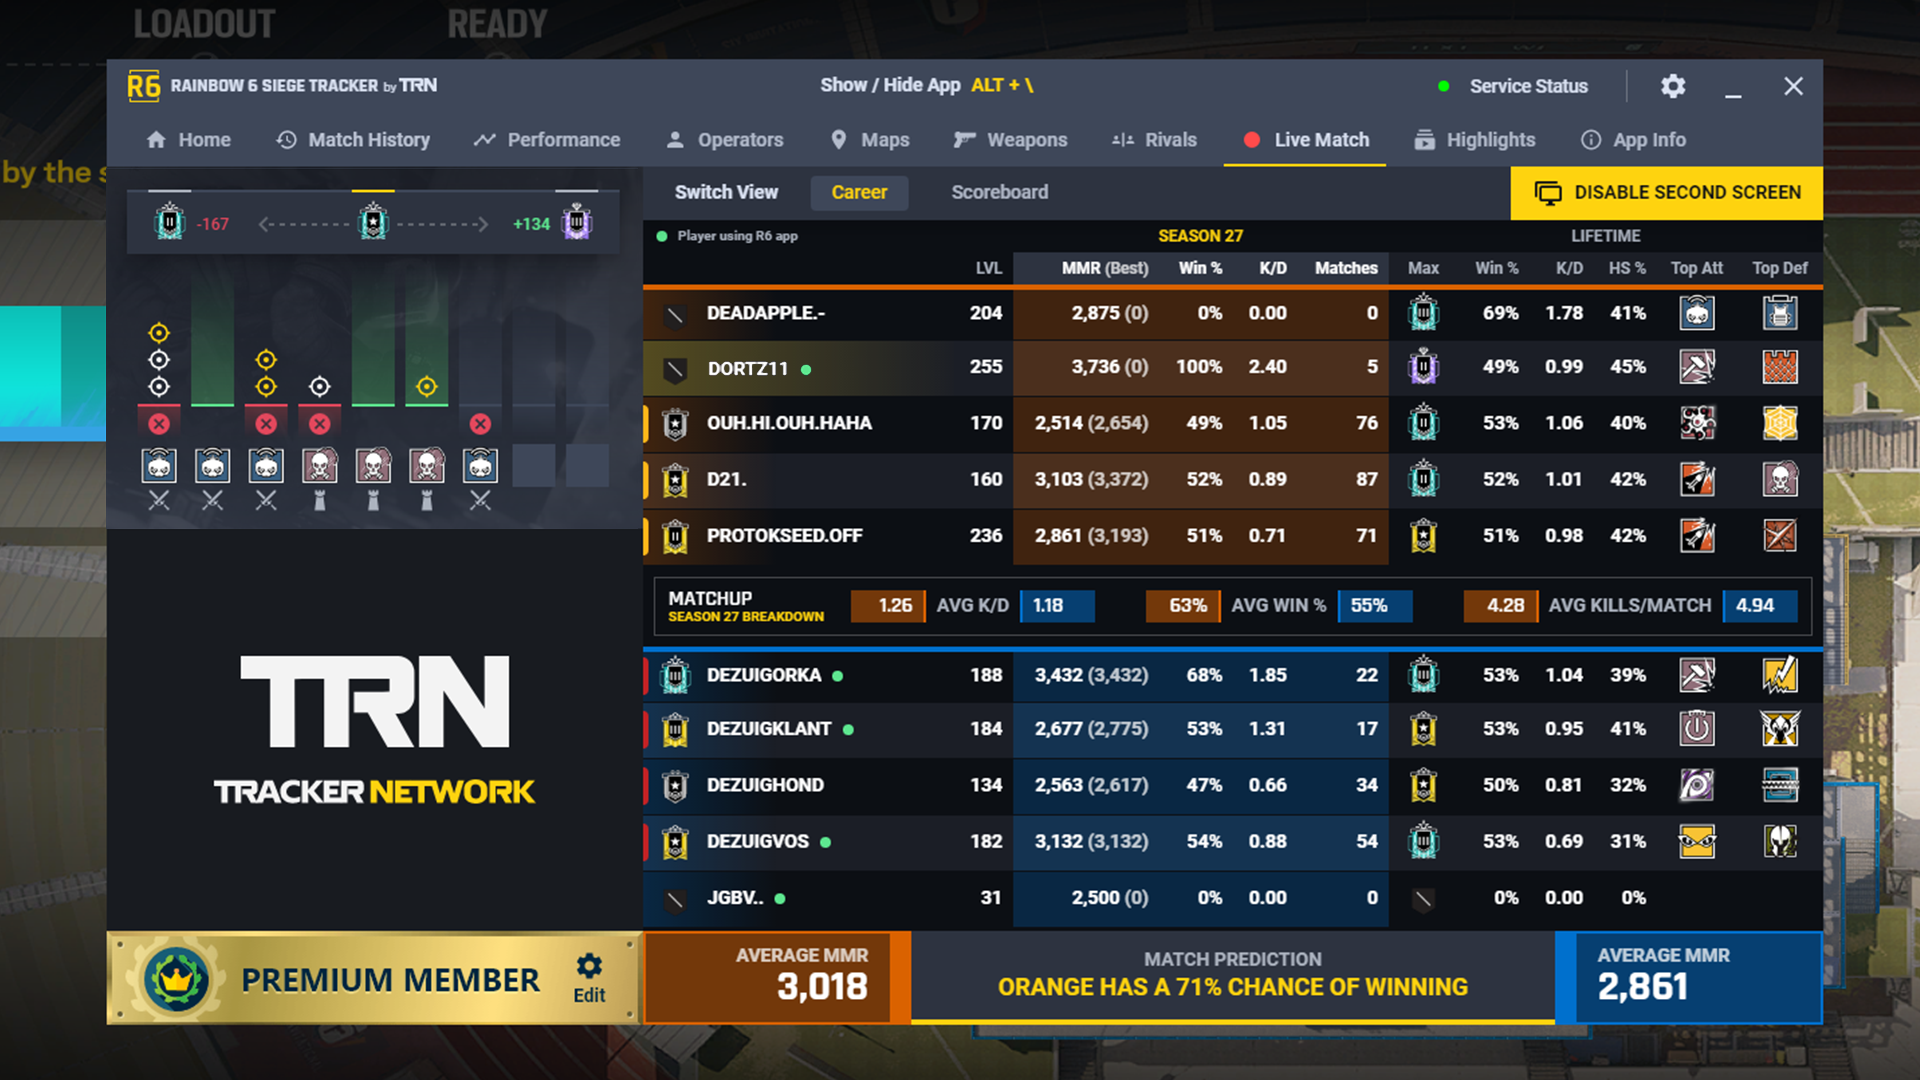Click Disable Second Screen button
The width and height of the screenshot is (1920, 1080).
[x=1667, y=191]
